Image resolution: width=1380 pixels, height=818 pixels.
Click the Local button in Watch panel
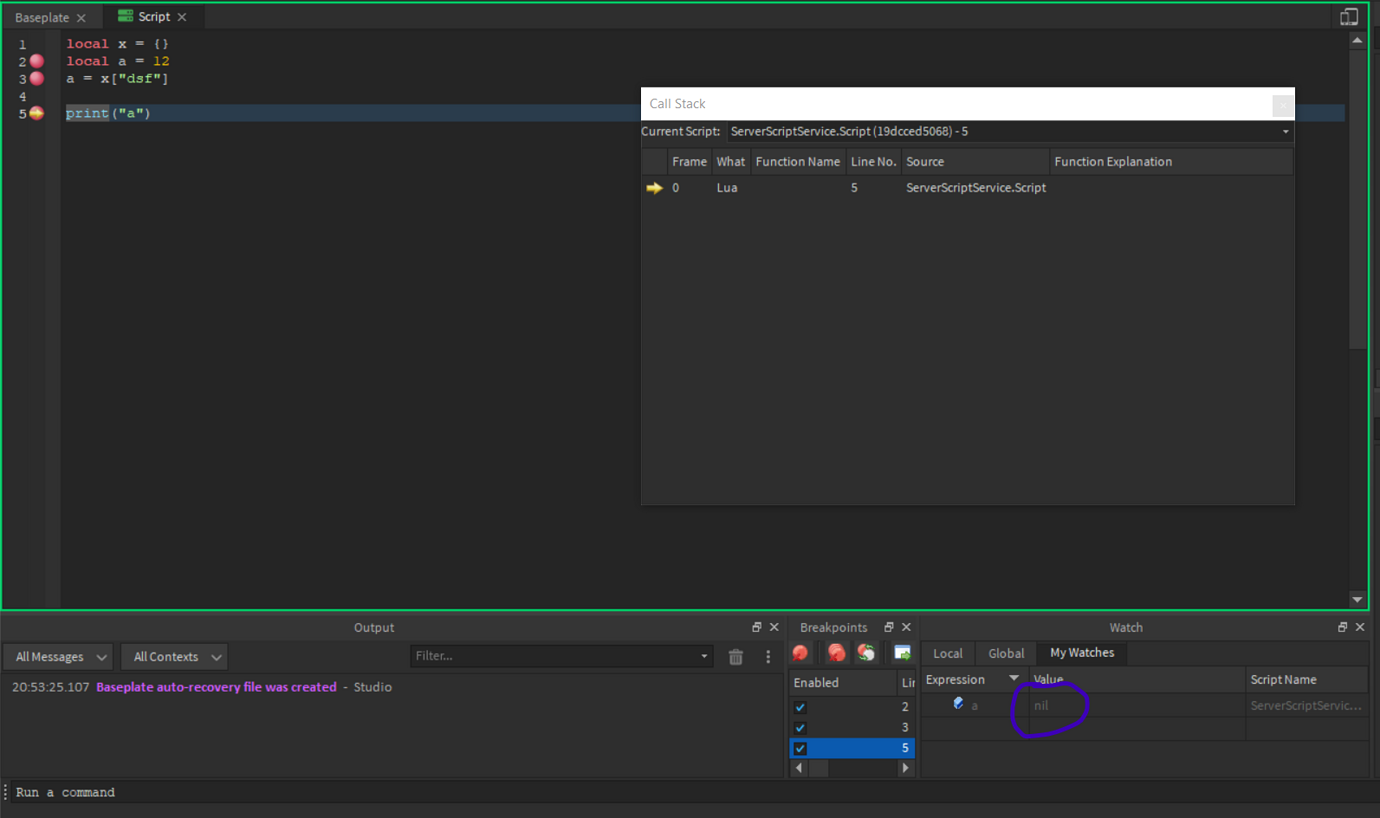pyautogui.click(x=947, y=652)
